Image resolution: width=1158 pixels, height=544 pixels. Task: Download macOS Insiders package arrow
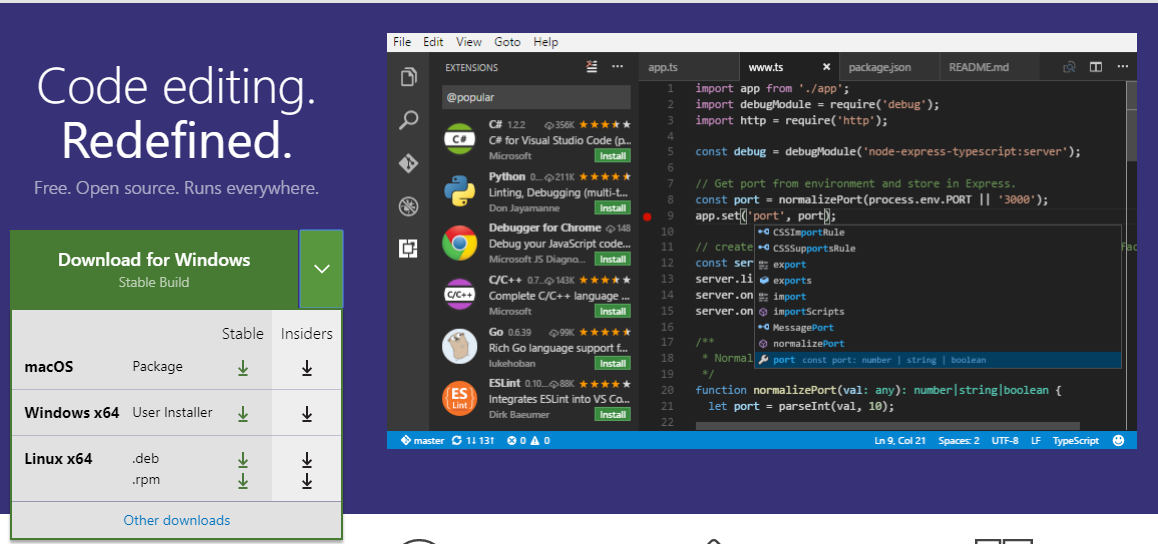pos(307,367)
